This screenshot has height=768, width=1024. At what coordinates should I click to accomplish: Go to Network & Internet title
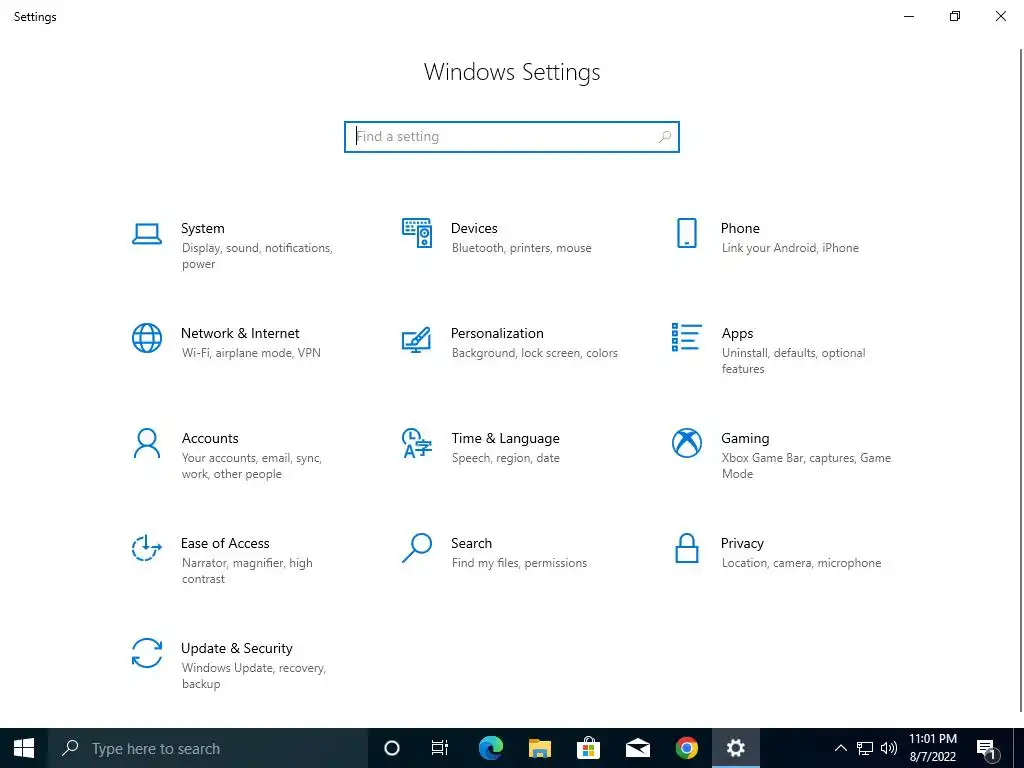(240, 333)
